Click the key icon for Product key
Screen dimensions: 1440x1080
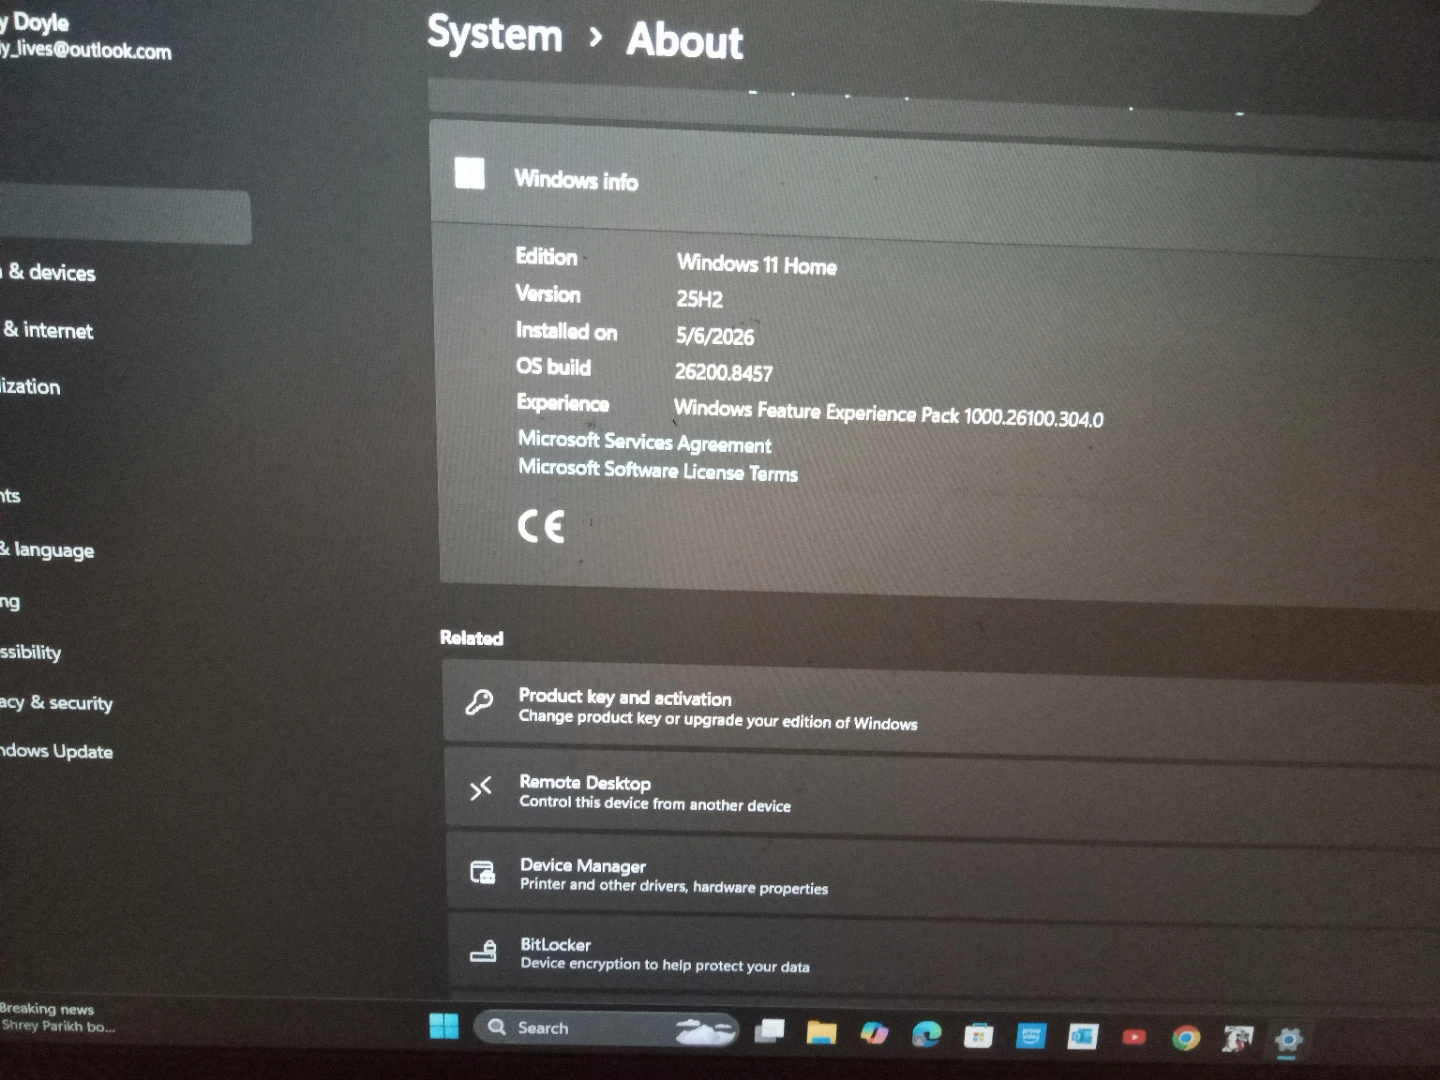pyautogui.click(x=479, y=702)
